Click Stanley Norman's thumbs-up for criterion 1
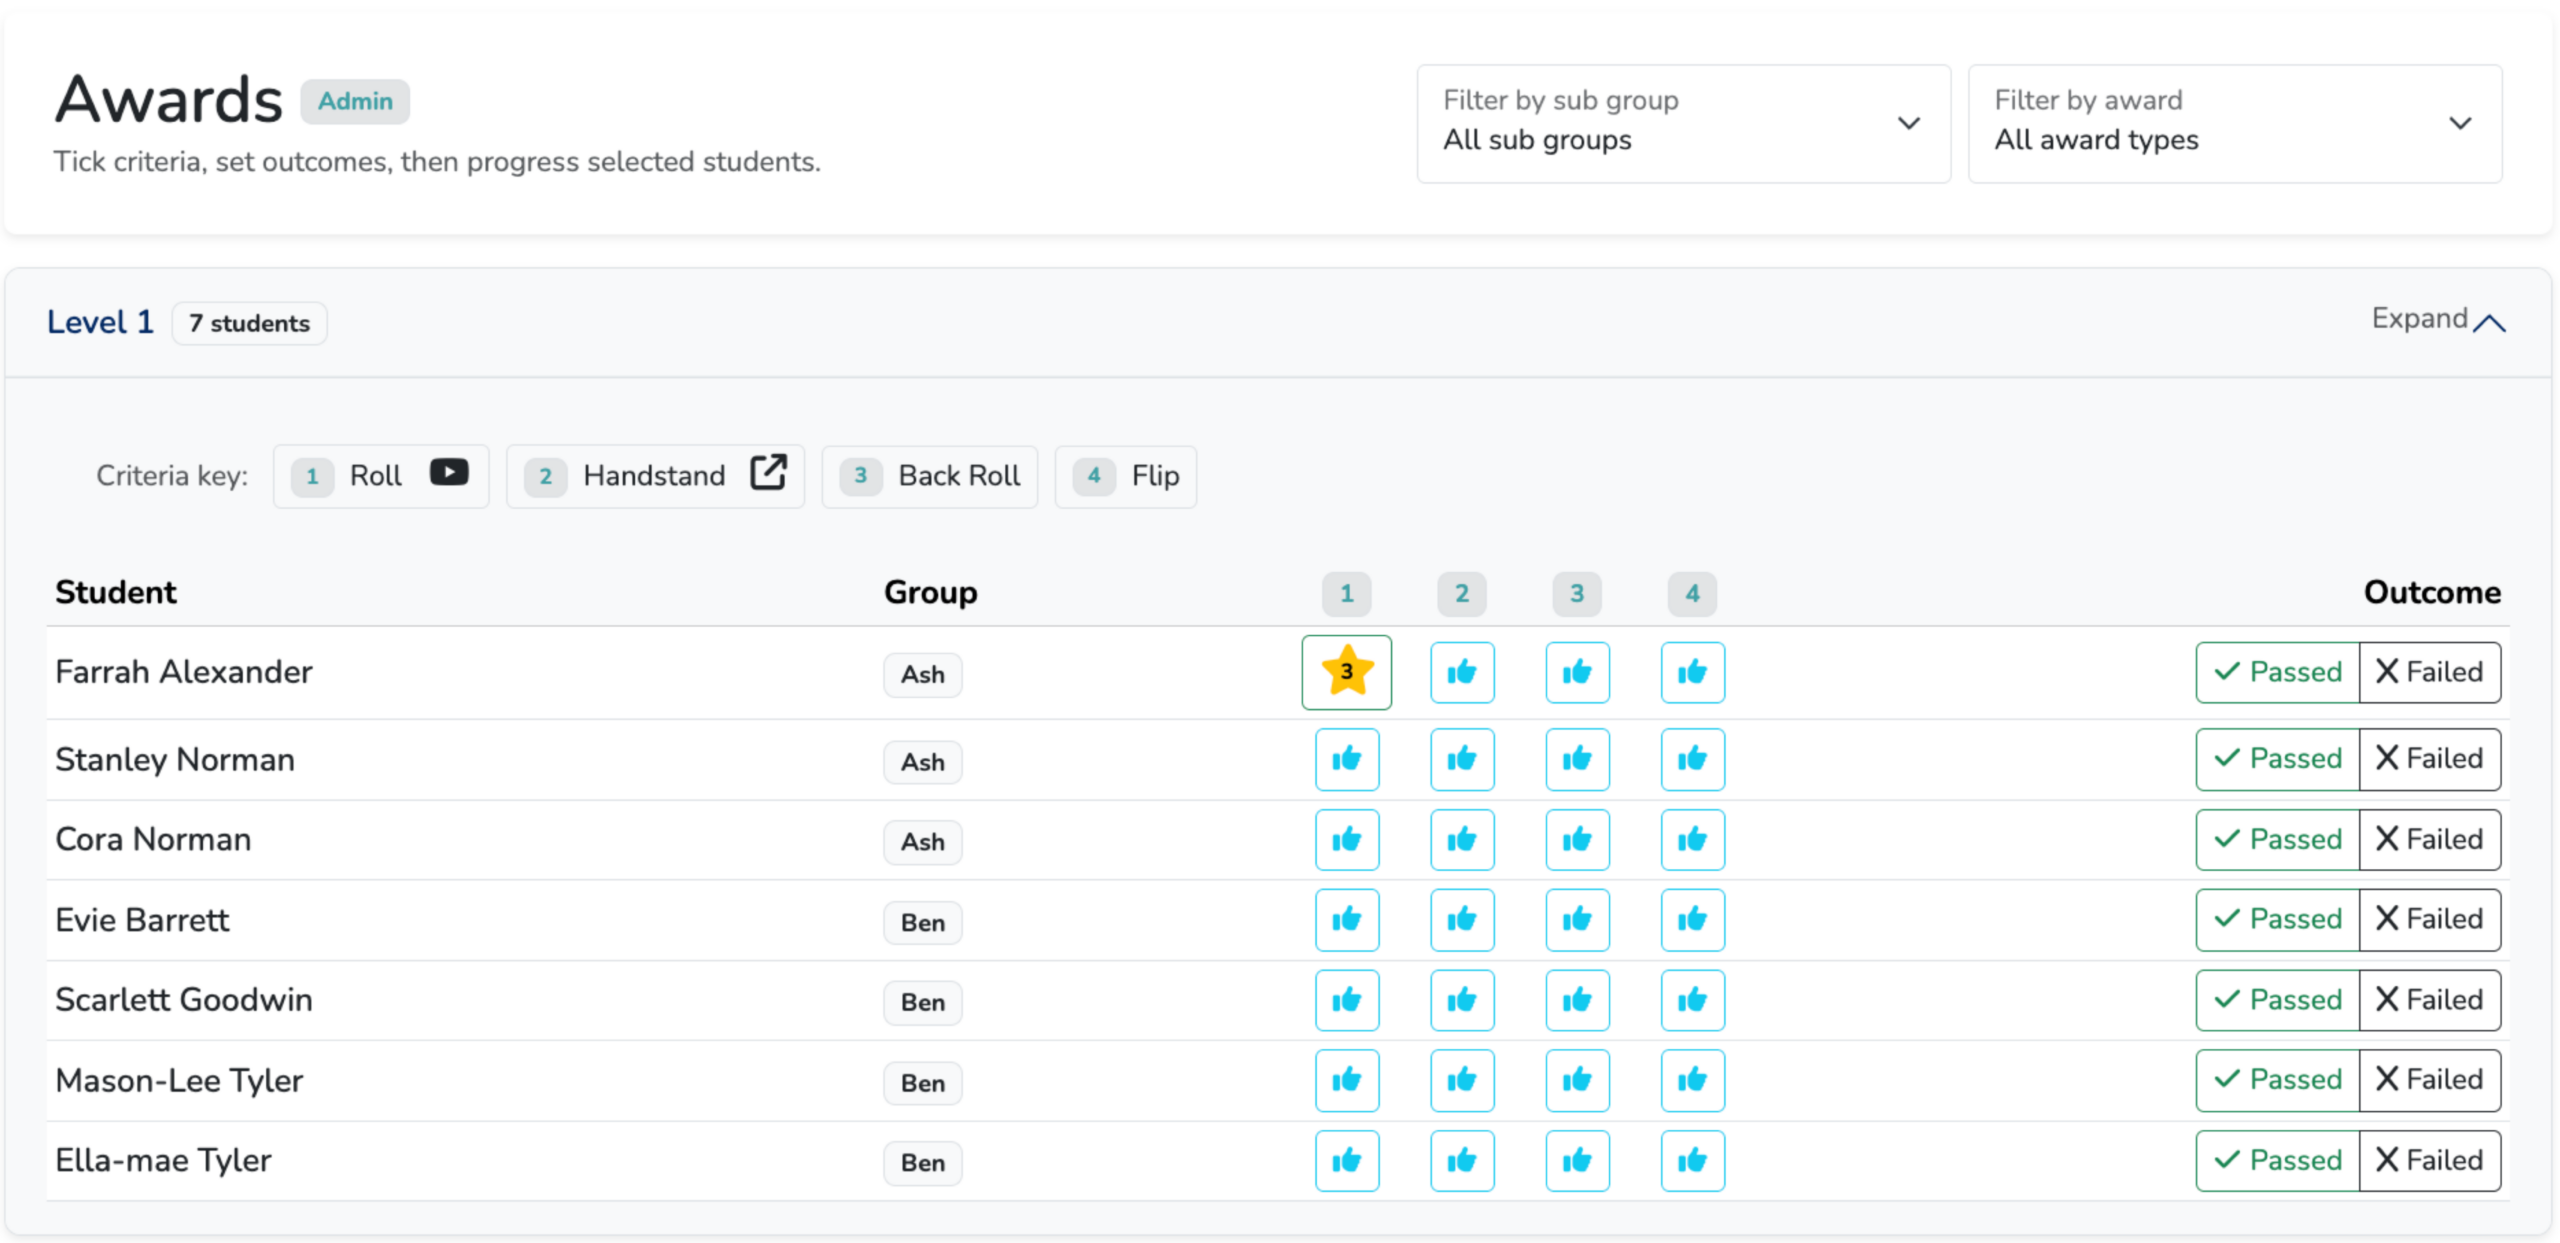Viewport: 2560px width, 1243px height. [x=1346, y=759]
